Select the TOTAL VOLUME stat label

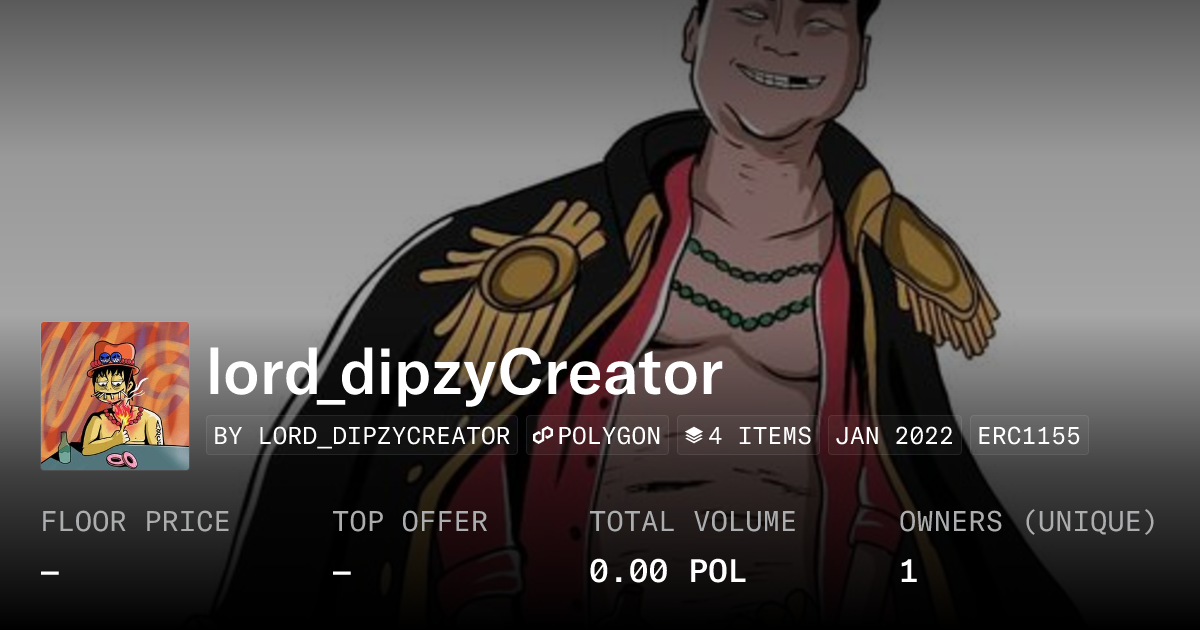(x=692, y=522)
